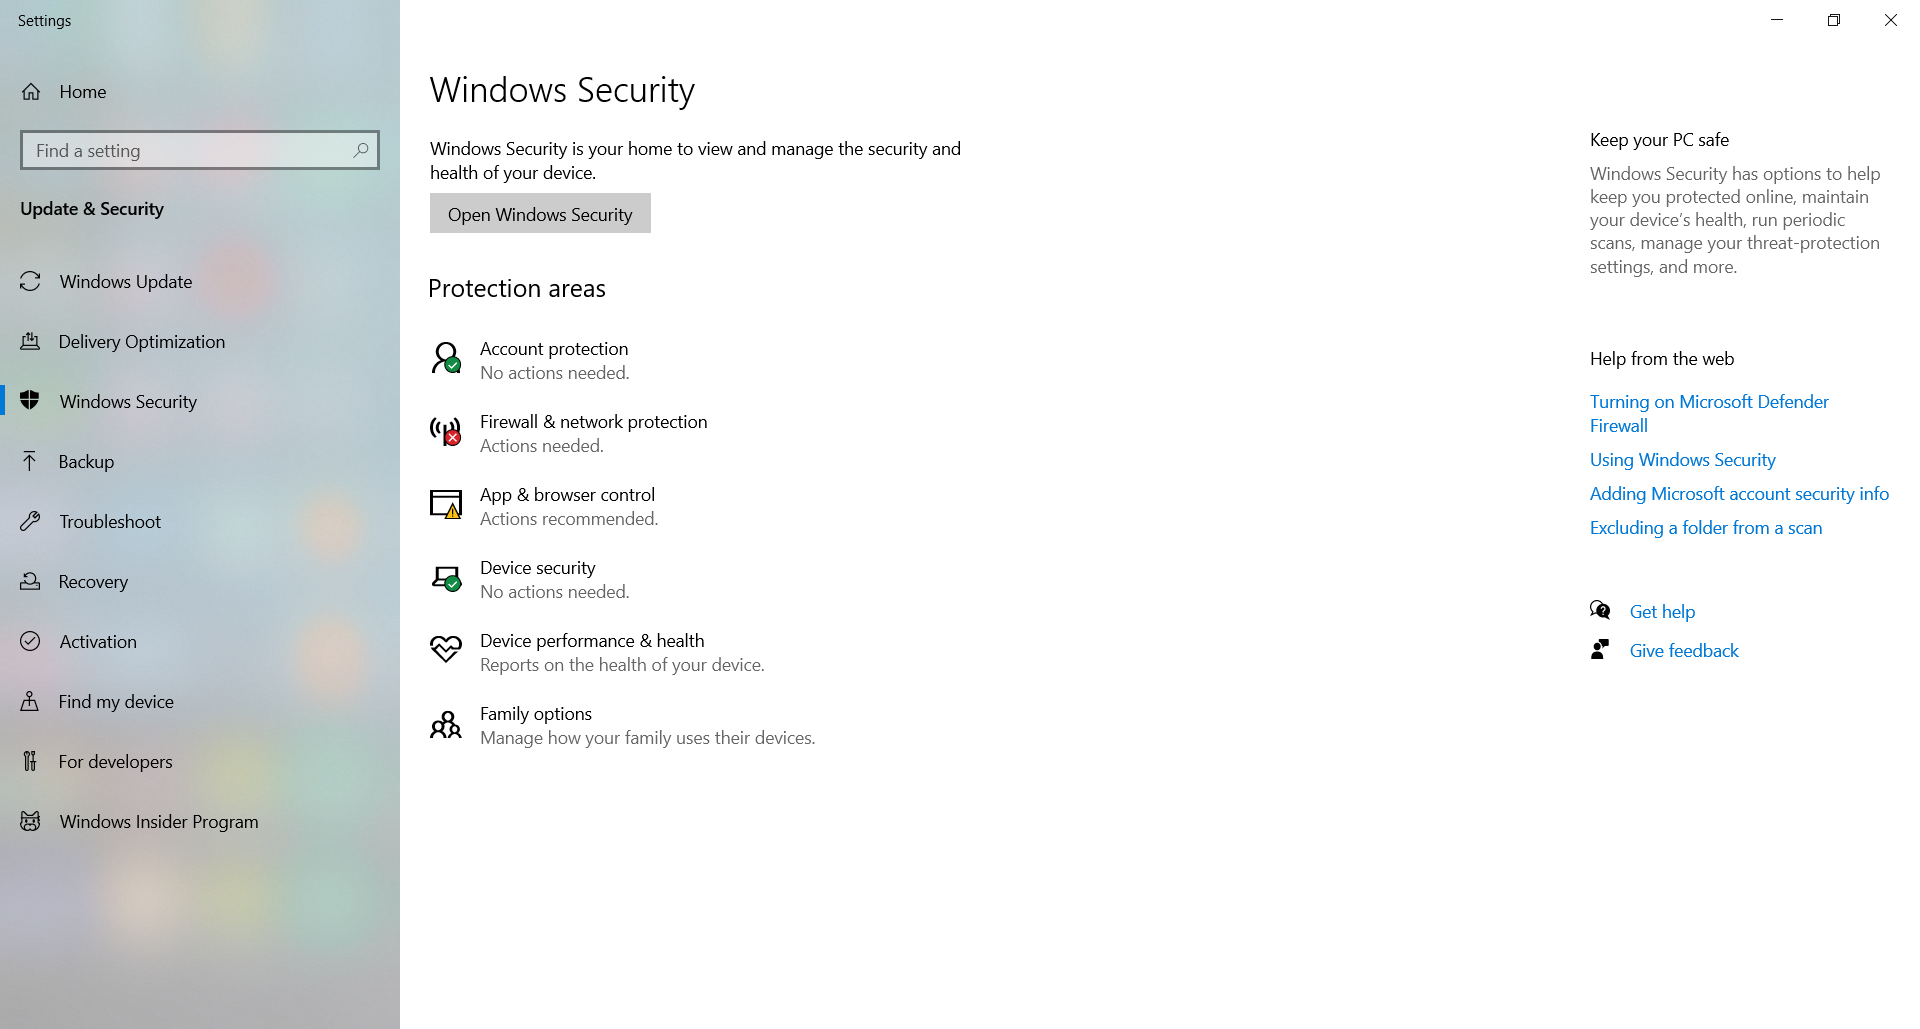Open Excluding a folder from a scan
Screen dimensions: 1920x1029
(x=1705, y=528)
